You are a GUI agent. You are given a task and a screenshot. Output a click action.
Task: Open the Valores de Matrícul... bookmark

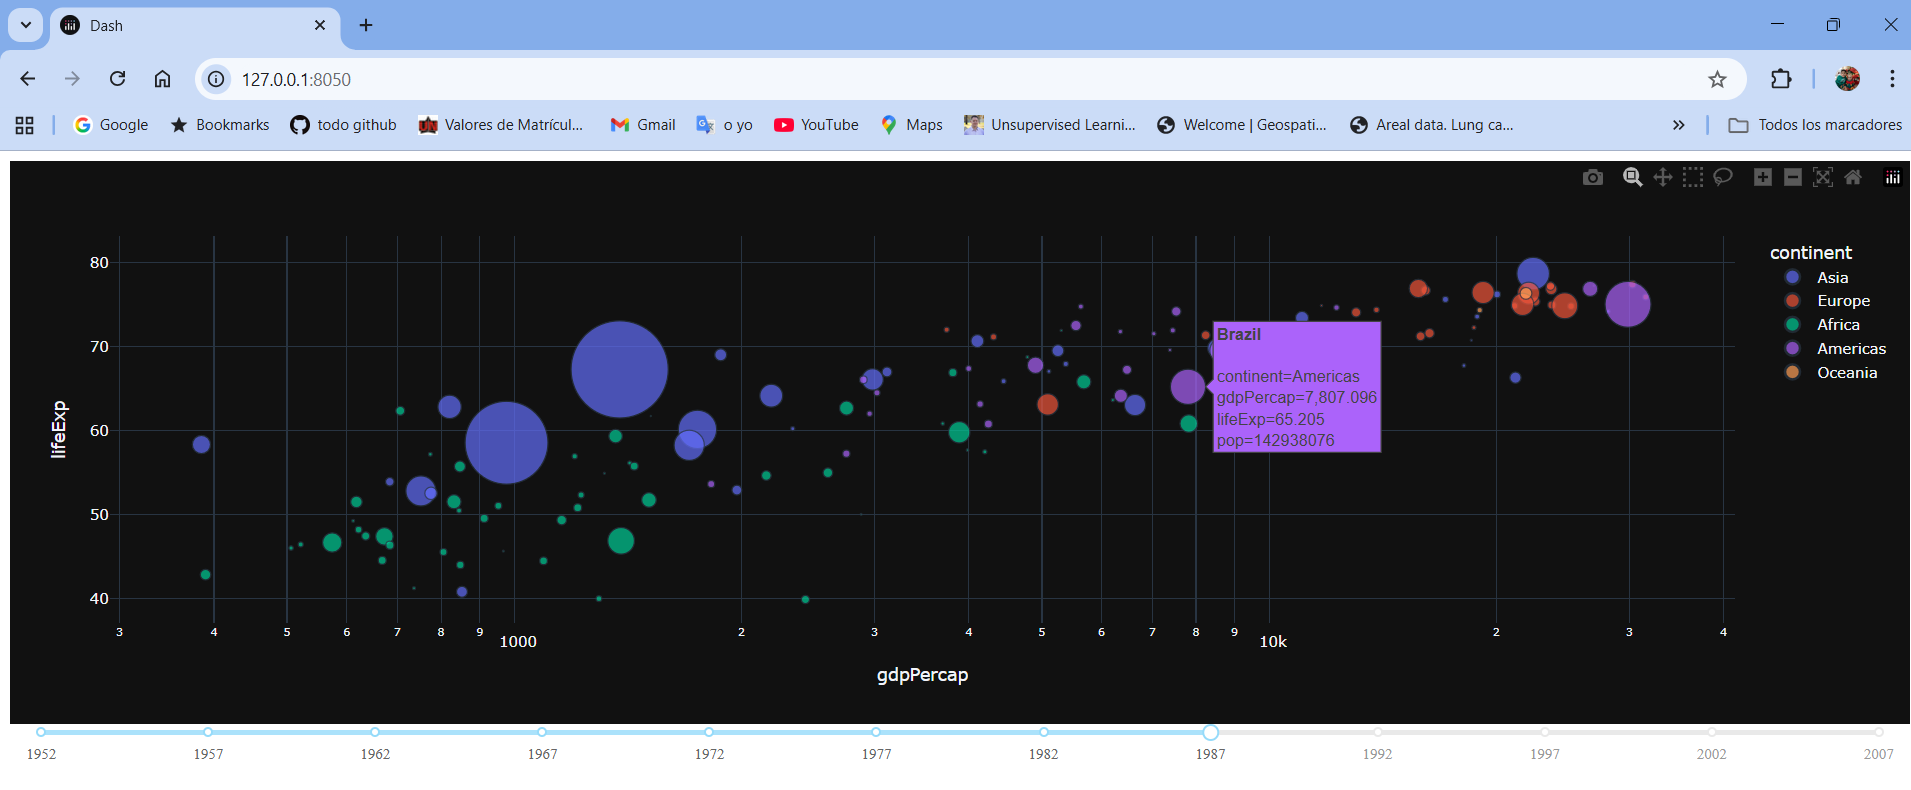(x=501, y=125)
